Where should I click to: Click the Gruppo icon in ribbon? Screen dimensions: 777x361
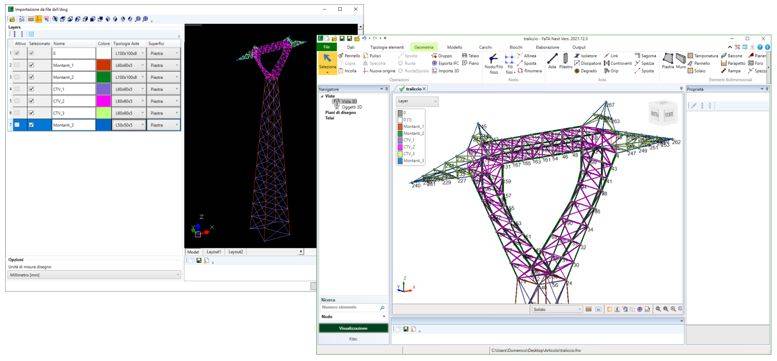[442, 56]
